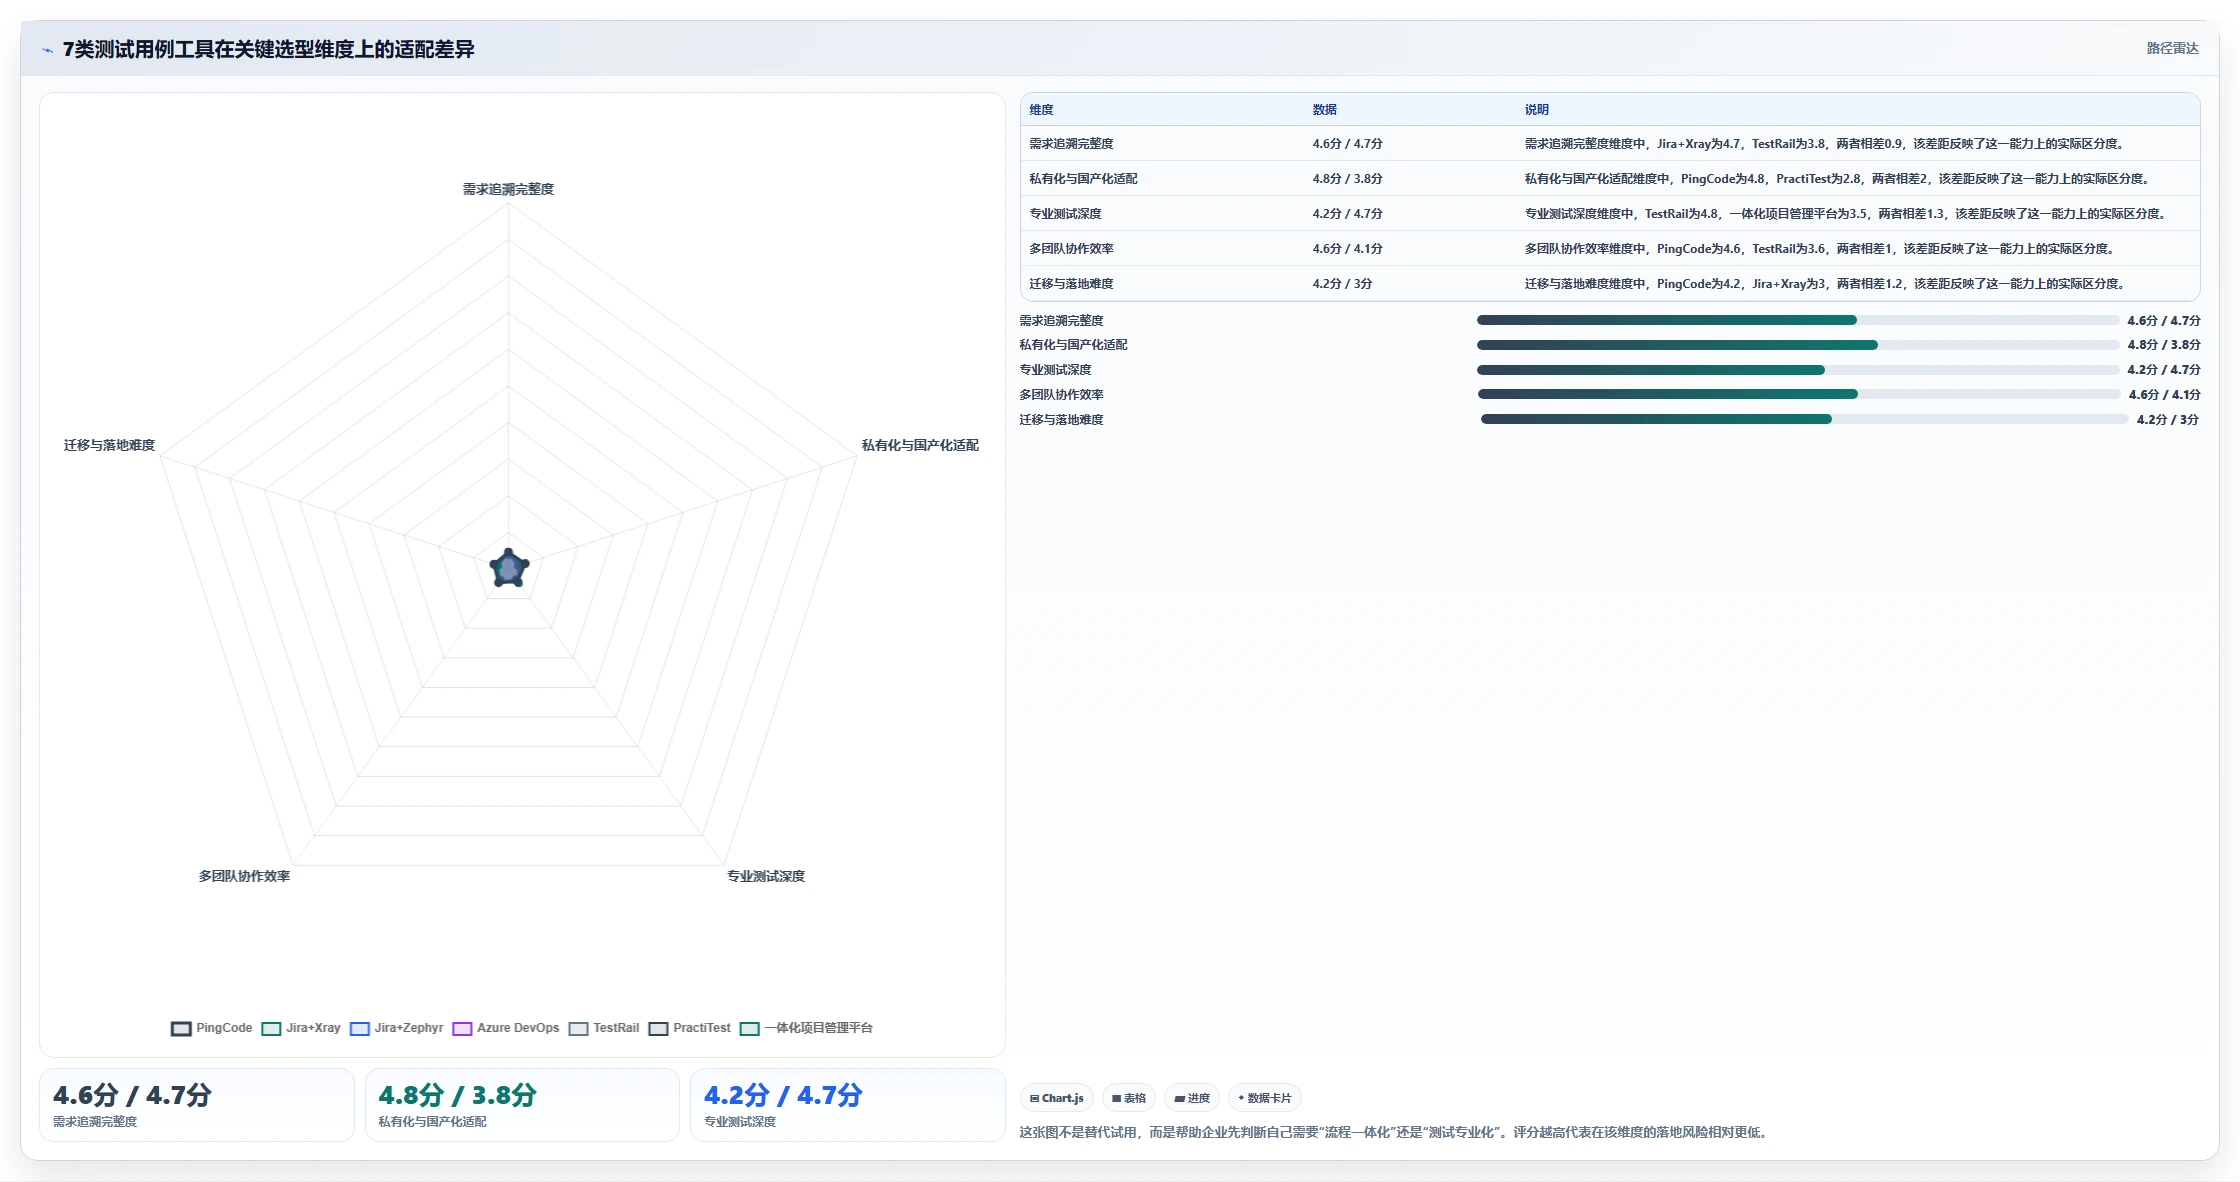Open the blue 4.2分 / 4.7分 data card

[847, 1105]
